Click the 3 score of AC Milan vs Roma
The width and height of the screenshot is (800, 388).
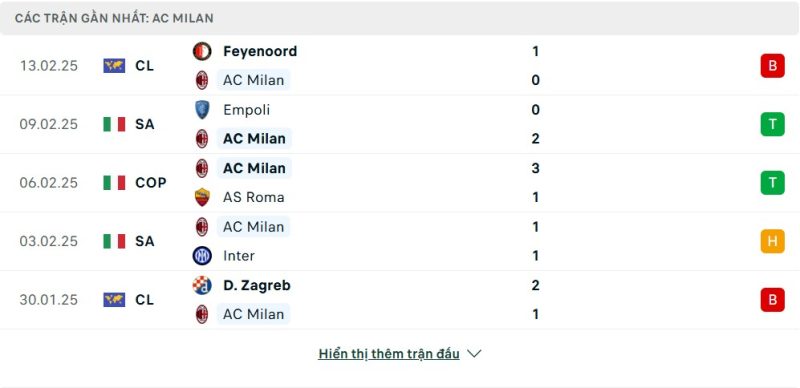coord(535,168)
